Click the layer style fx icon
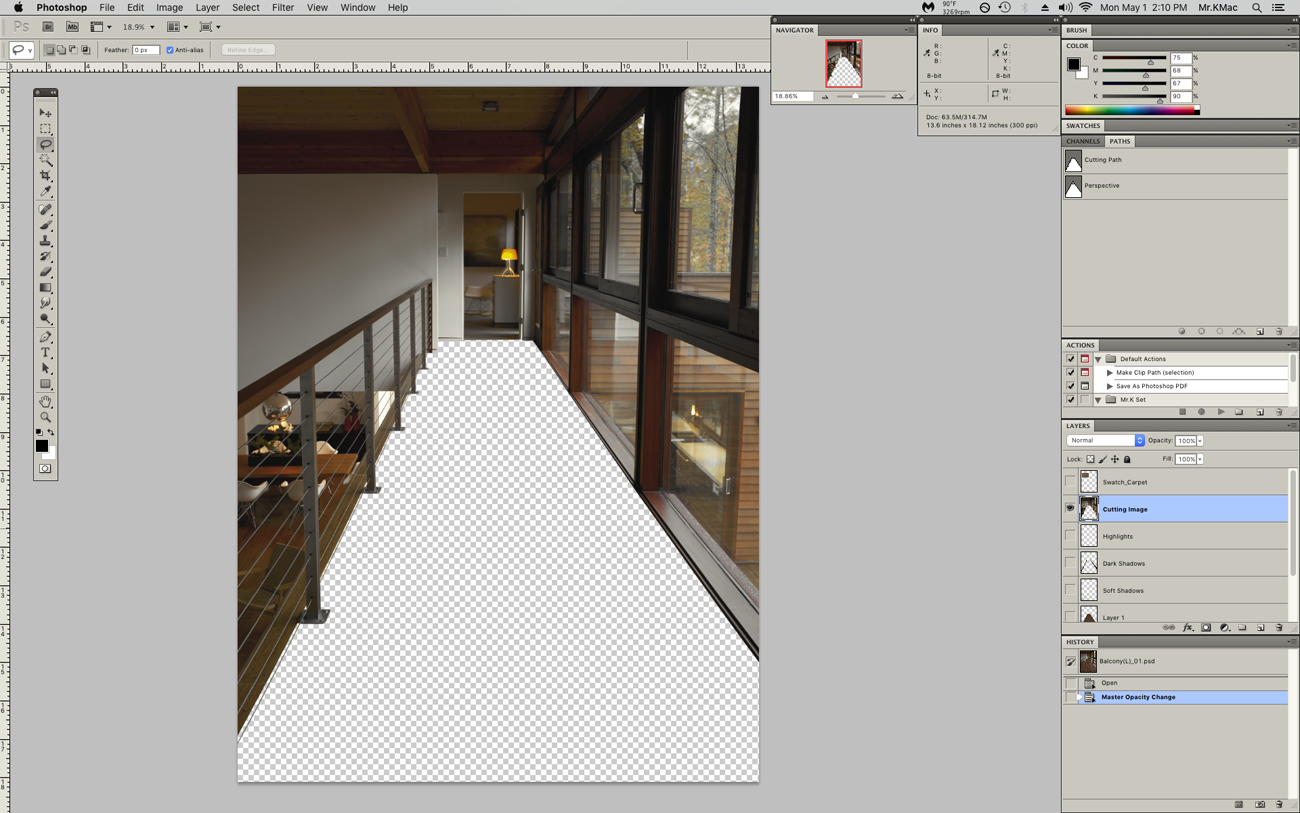This screenshot has height=813, width=1300. (1188, 628)
